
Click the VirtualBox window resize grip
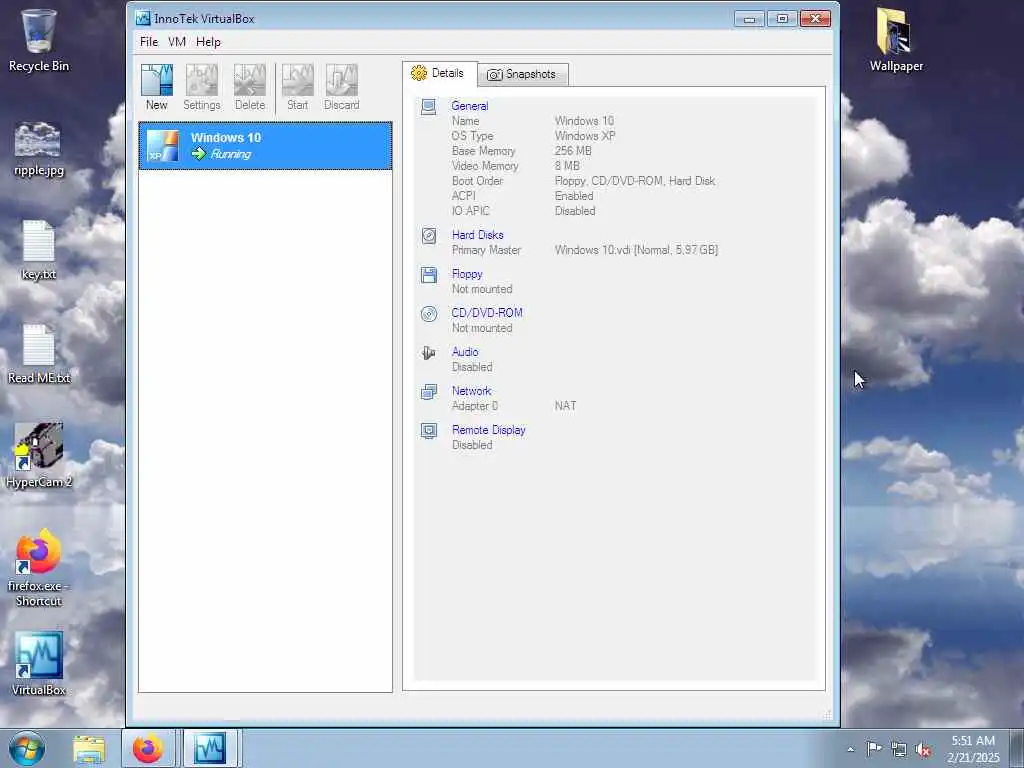click(828, 715)
